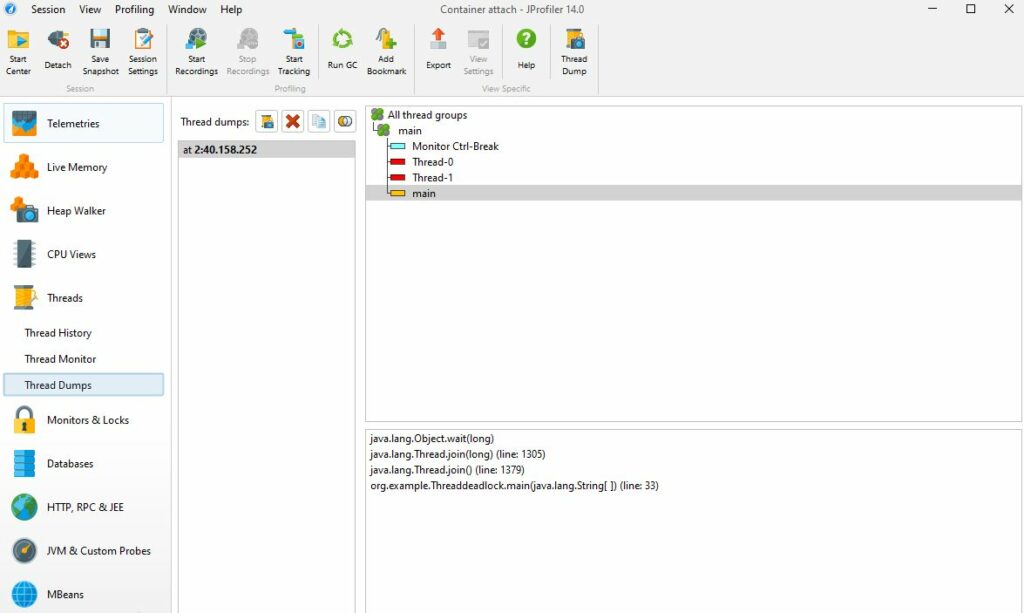Open the Thread History view
Viewport: 1024px width, 613px height.
[x=58, y=333]
